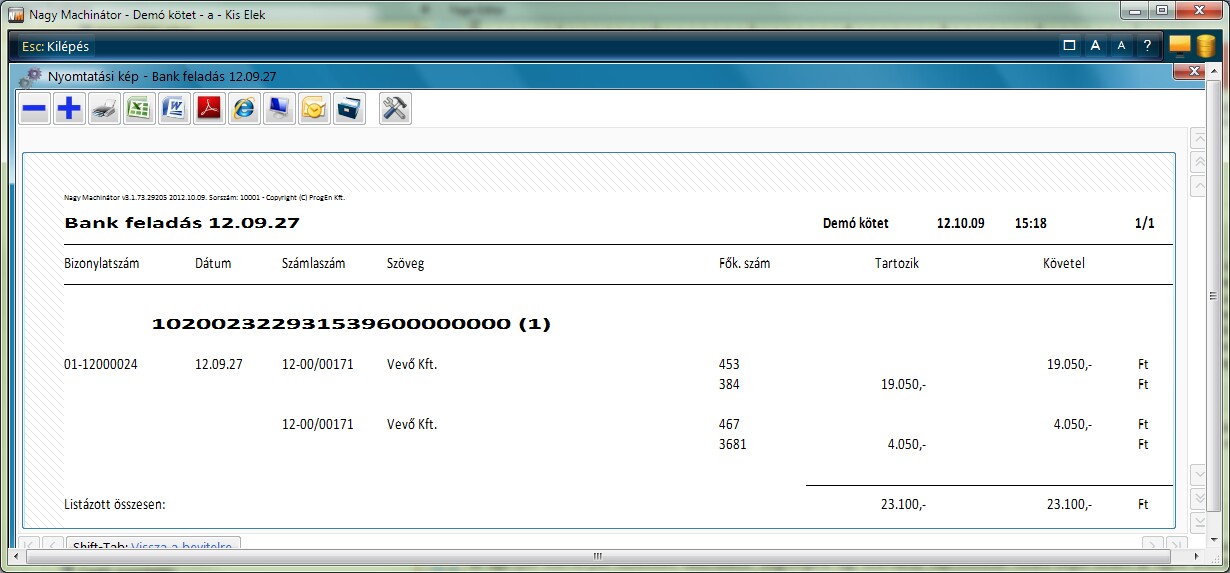Image resolution: width=1230 pixels, height=573 pixels.
Task: Export the report to Excel
Action: (139, 109)
